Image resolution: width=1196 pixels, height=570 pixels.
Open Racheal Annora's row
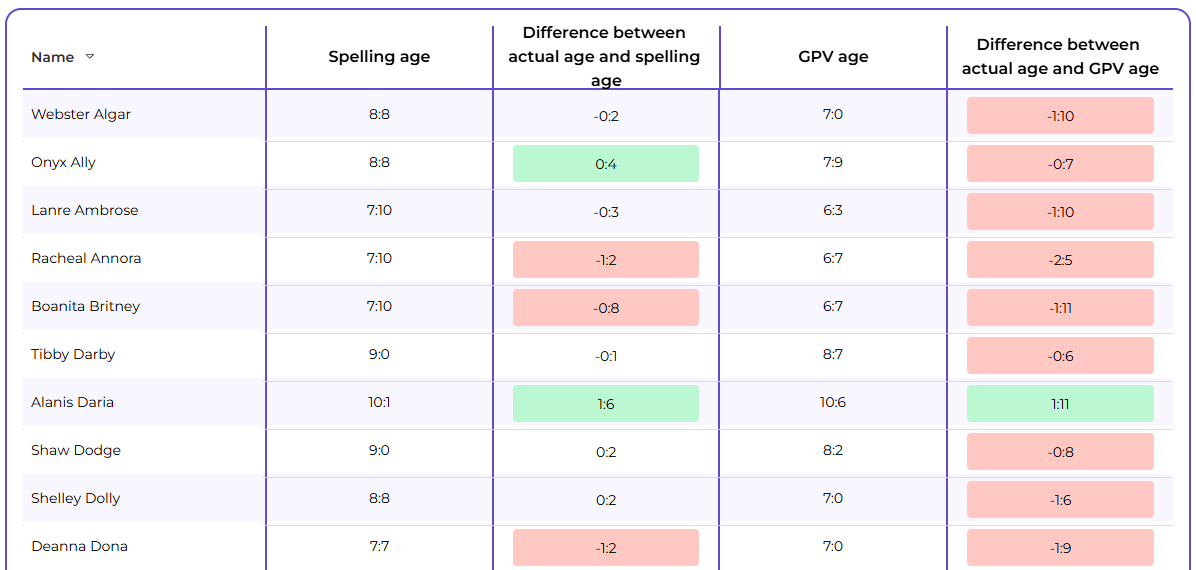[86, 259]
